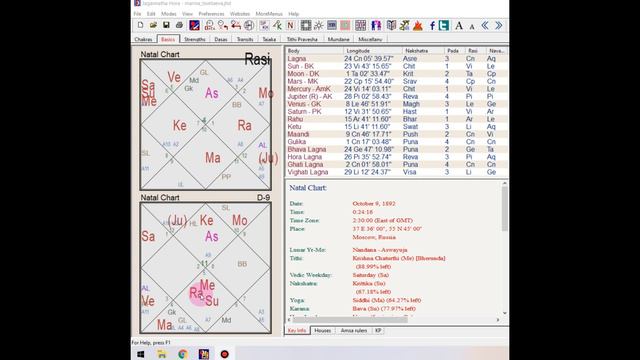Click the key info vertical scrollbar thumb
The width and height of the screenshot is (640, 360).
[504, 208]
